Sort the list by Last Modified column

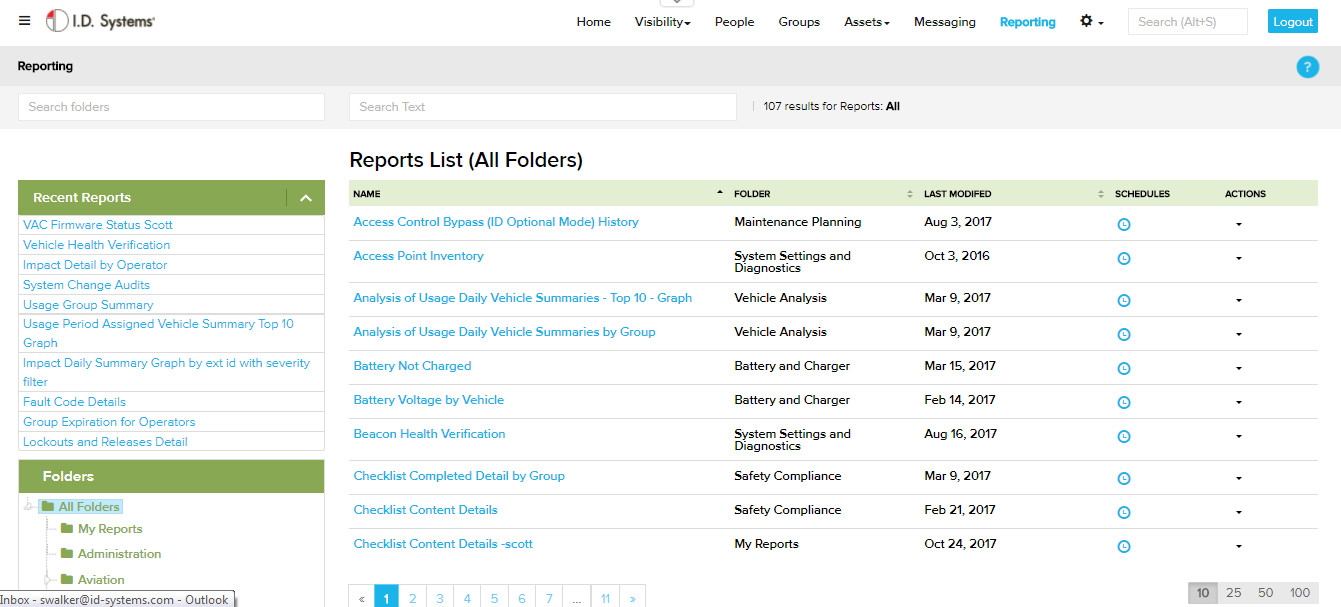pyautogui.click(x=957, y=194)
